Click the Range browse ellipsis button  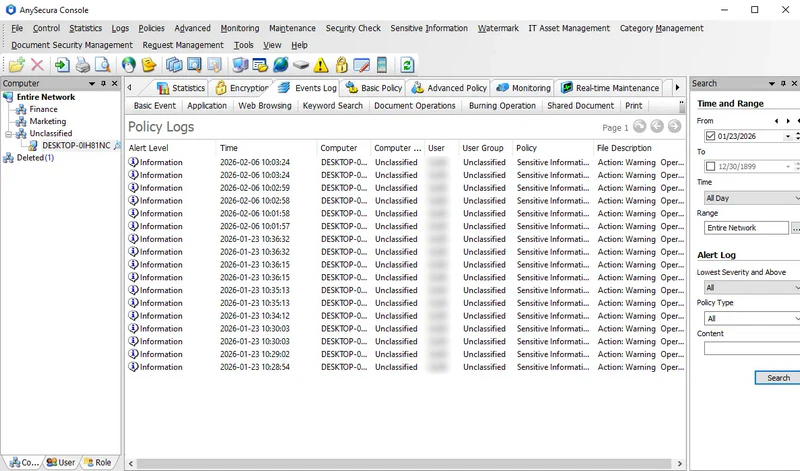tap(795, 228)
